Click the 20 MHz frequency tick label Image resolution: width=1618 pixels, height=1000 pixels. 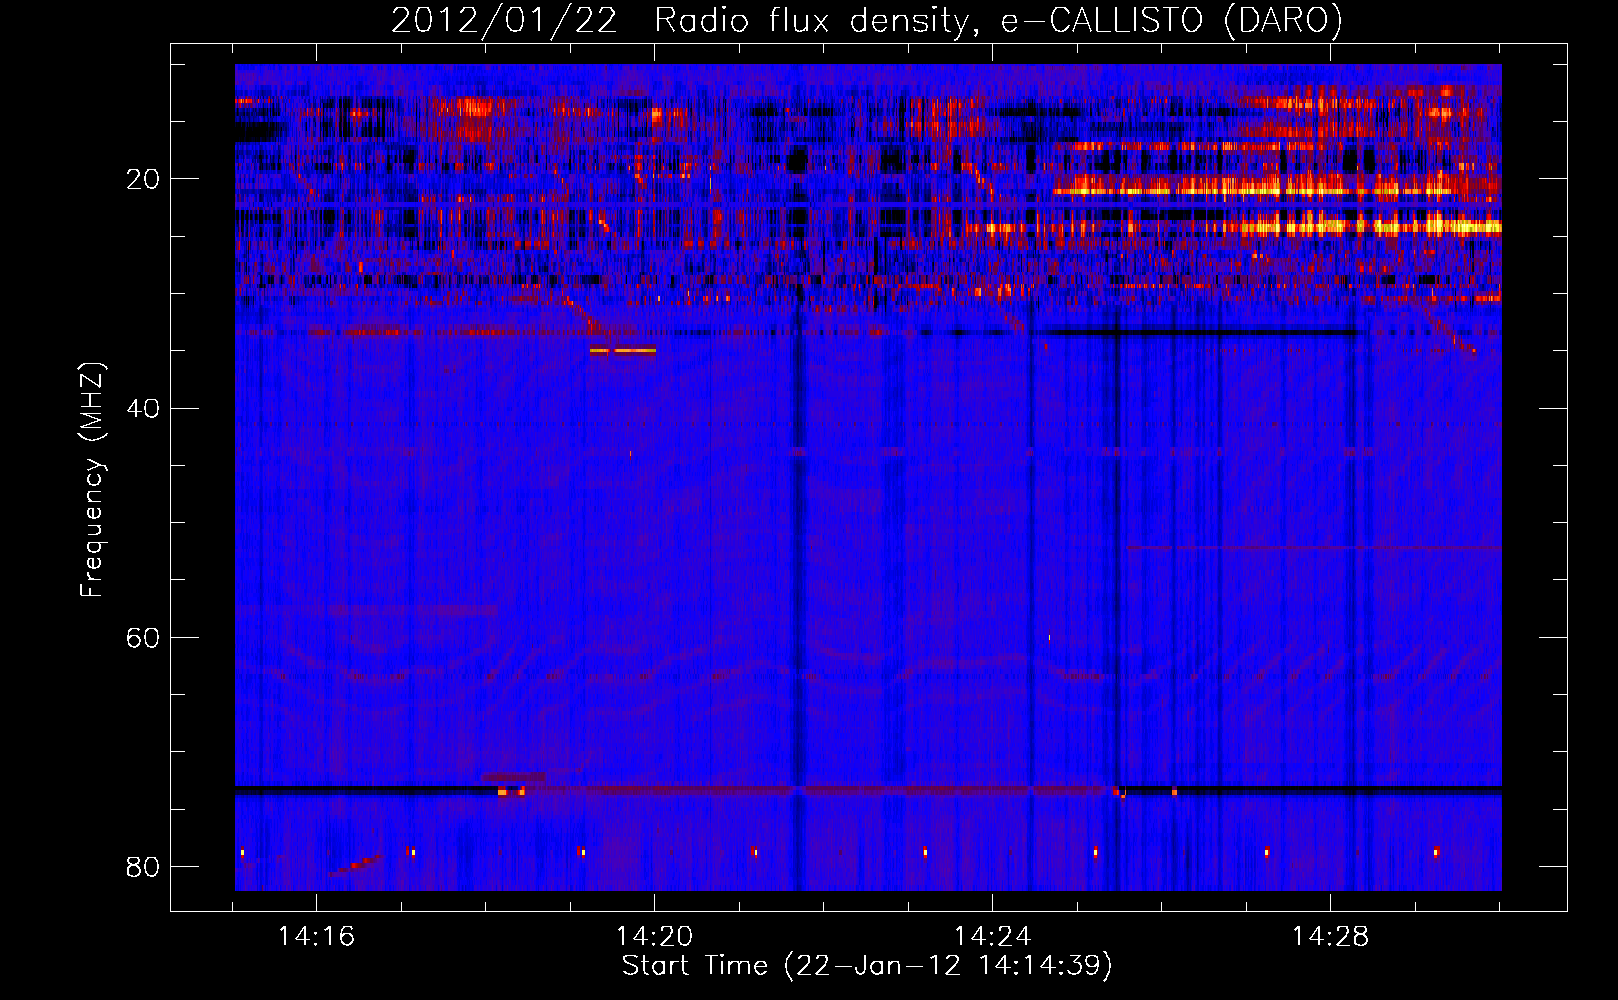[143, 179]
